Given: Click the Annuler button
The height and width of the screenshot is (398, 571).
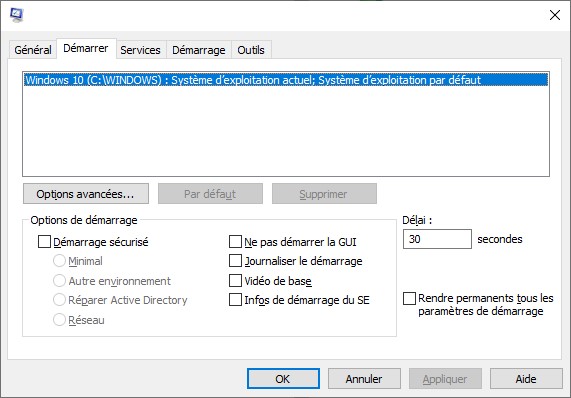Looking at the screenshot, I should click(x=364, y=379).
